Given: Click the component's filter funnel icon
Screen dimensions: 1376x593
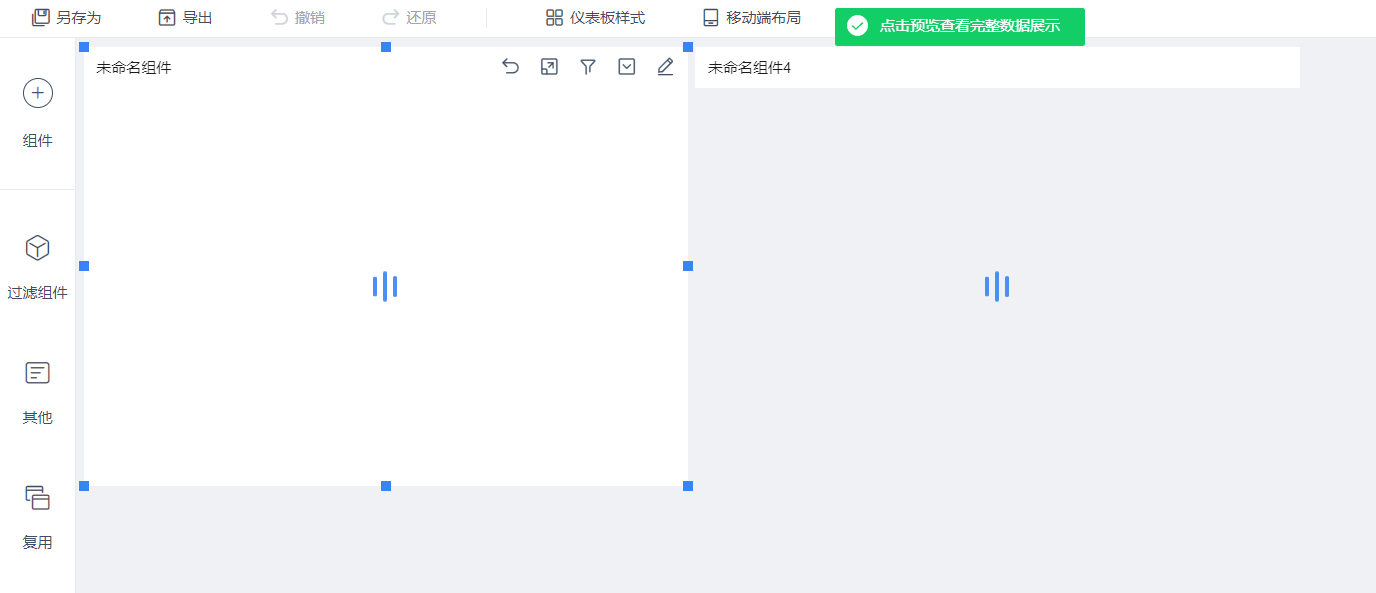Looking at the screenshot, I should coord(588,67).
